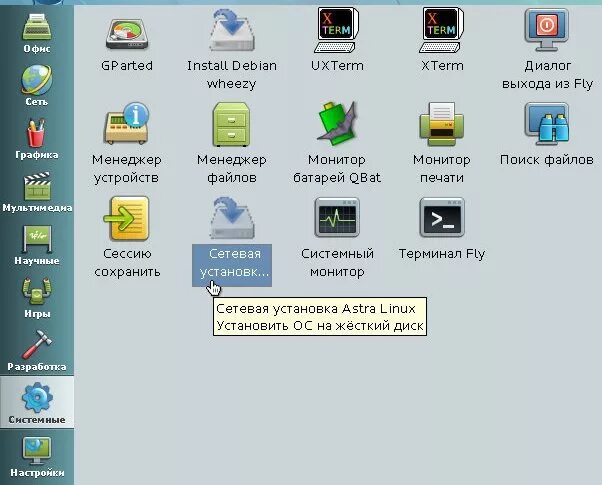The image size is (602, 485).
Task: Open the Сеть category
Action: 37,86
